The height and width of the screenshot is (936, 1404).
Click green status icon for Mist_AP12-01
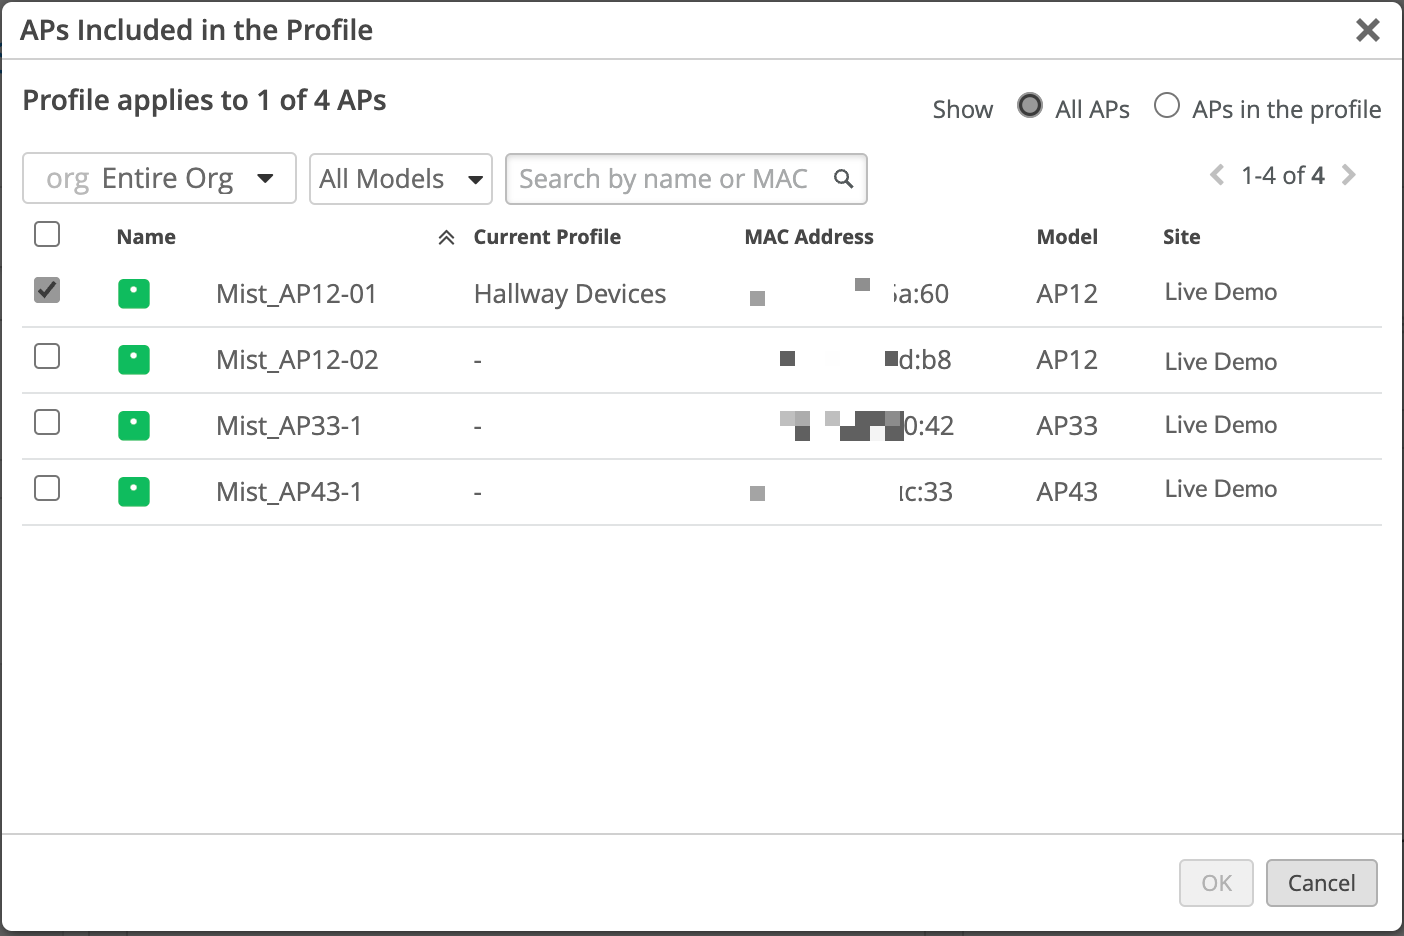(x=134, y=294)
